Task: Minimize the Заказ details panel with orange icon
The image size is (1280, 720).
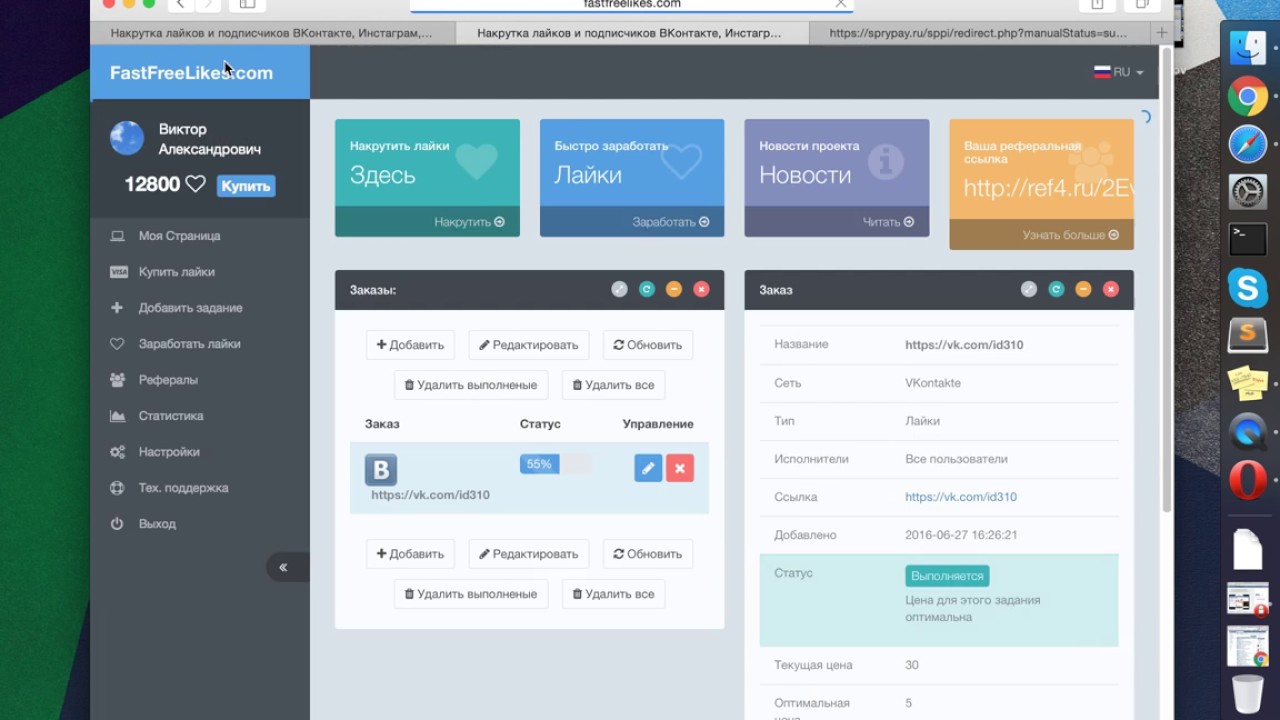Action: [1083, 289]
